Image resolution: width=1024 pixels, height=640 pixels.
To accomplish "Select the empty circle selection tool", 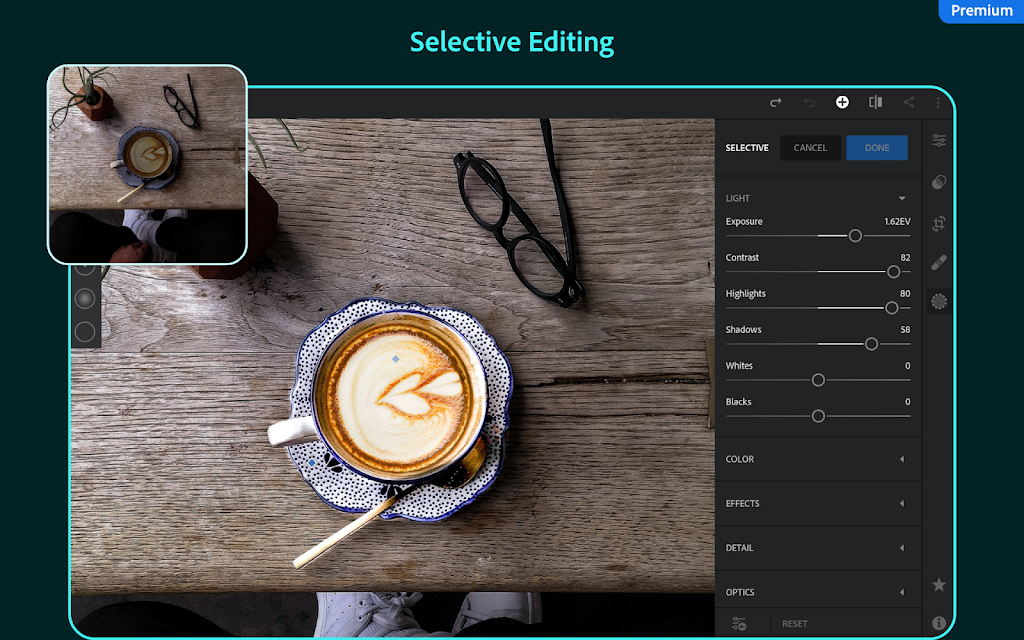I will (85, 332).
